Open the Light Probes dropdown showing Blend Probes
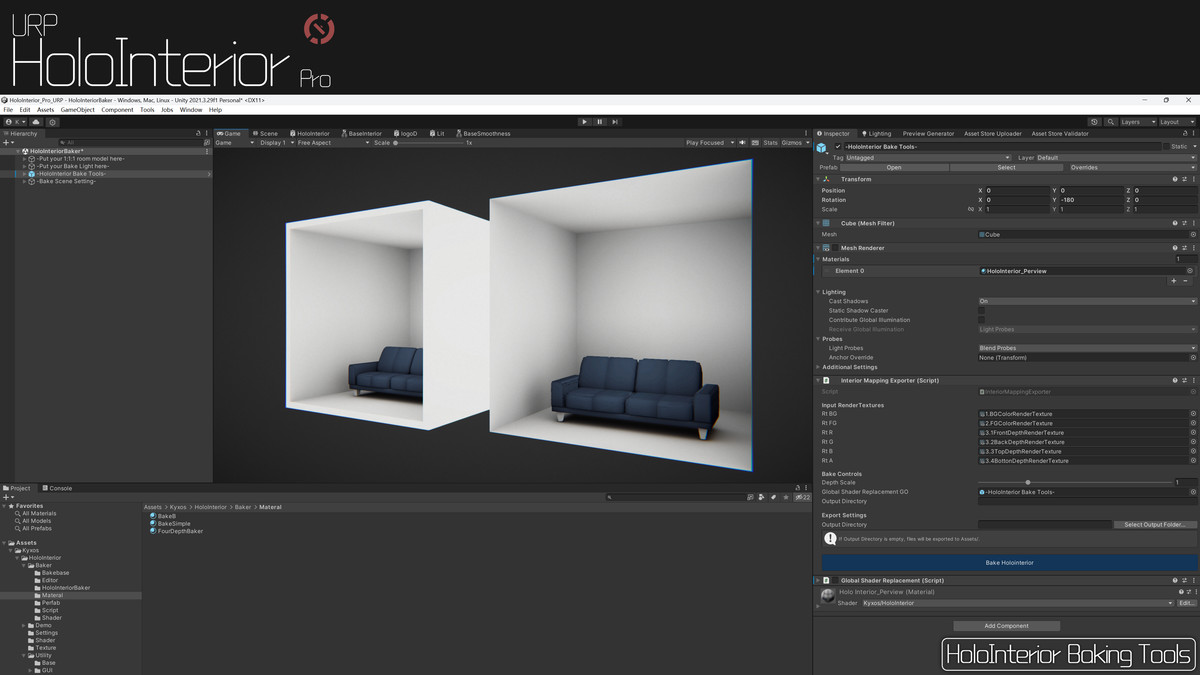This screenshot has height=675, width=1200. (x=1087, y=348)
